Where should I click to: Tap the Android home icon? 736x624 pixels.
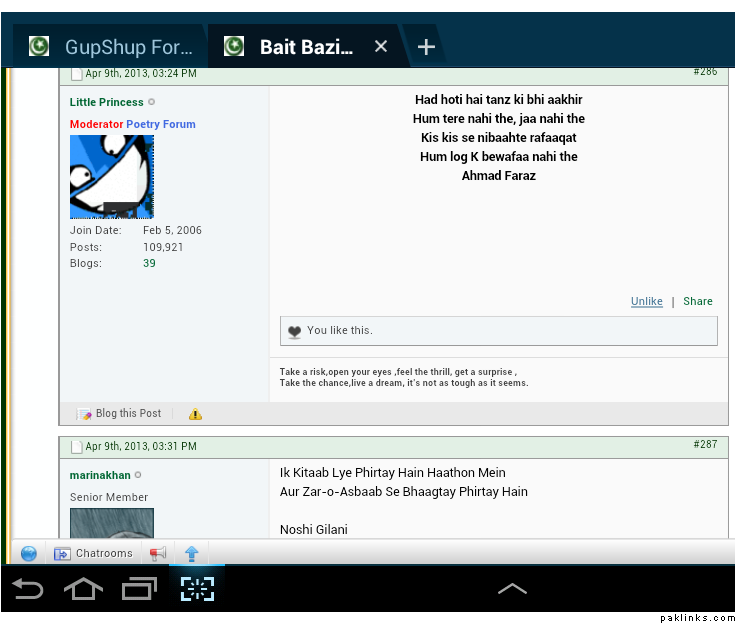84,589
